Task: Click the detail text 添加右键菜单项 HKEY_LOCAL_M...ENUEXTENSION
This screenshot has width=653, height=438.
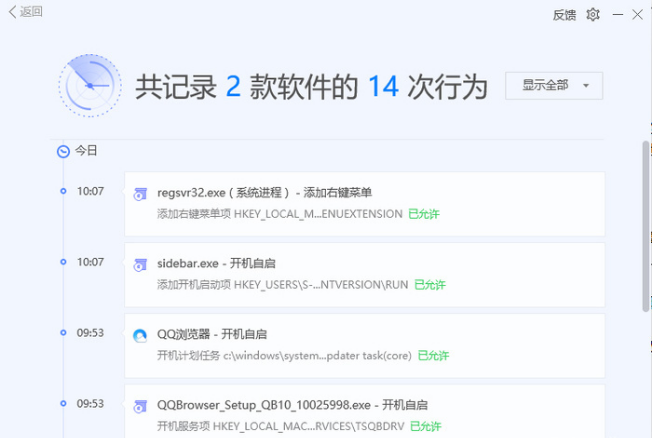Action: point(280,214)
